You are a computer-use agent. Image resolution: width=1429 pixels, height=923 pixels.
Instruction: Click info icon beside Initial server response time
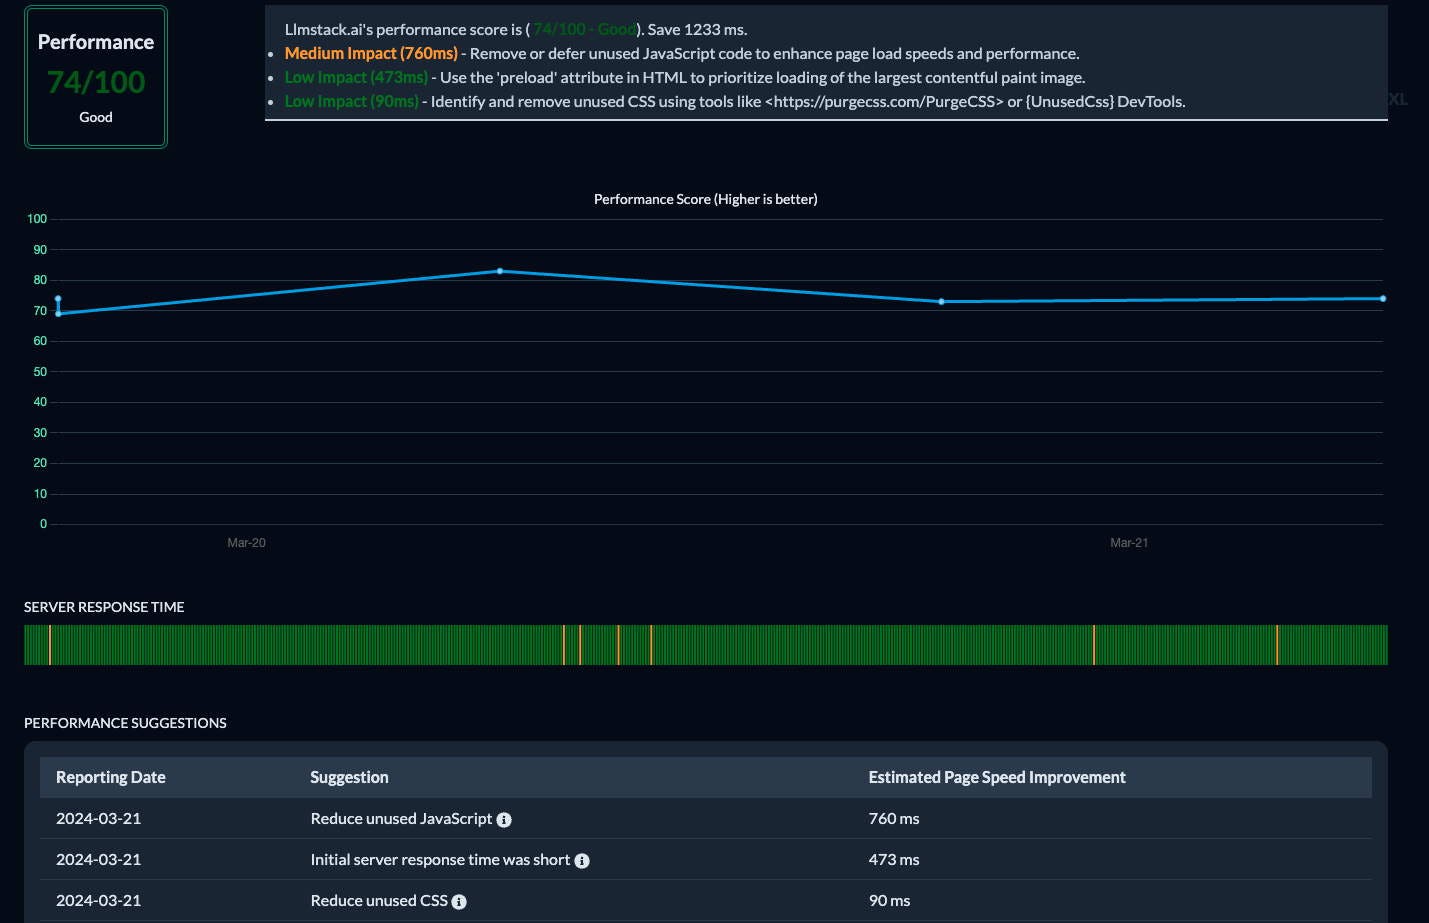point(581,860)
